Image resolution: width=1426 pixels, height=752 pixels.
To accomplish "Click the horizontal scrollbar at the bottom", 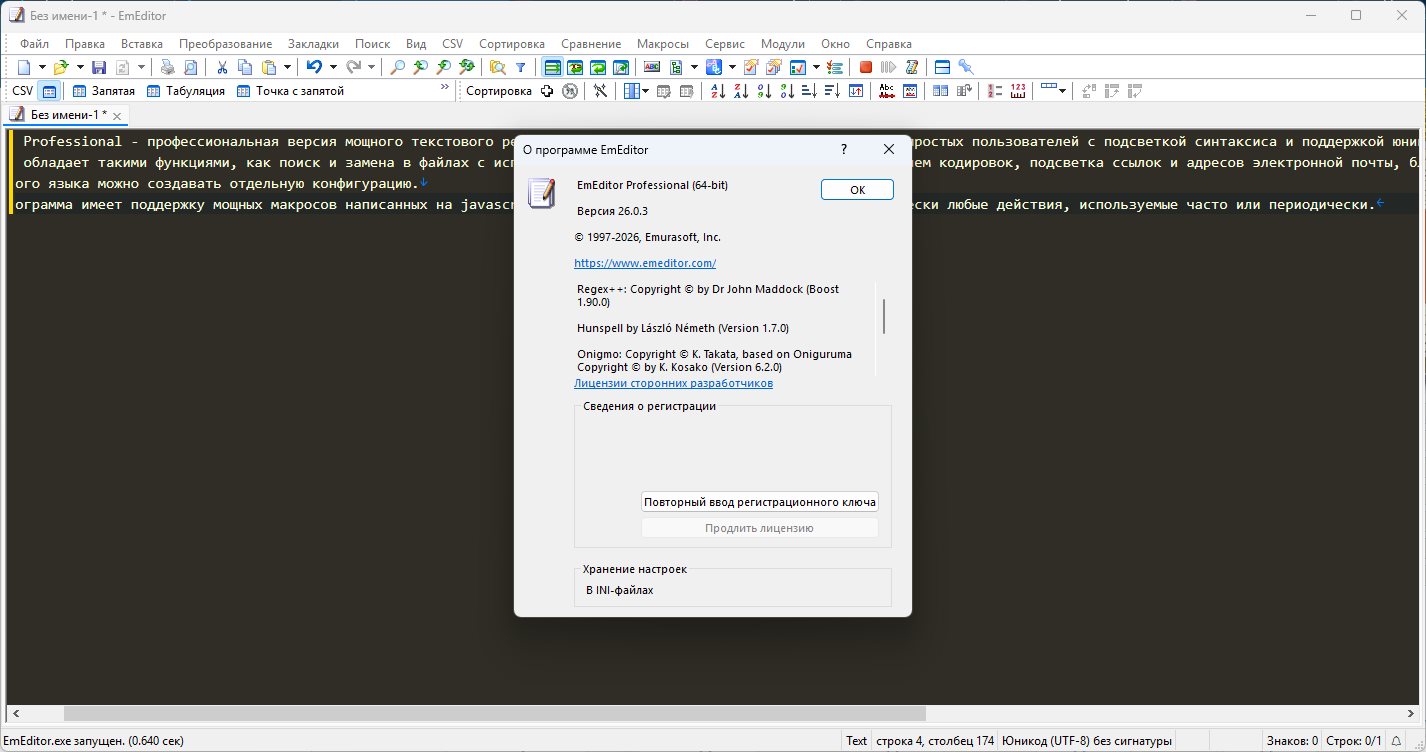I will 494,714.
